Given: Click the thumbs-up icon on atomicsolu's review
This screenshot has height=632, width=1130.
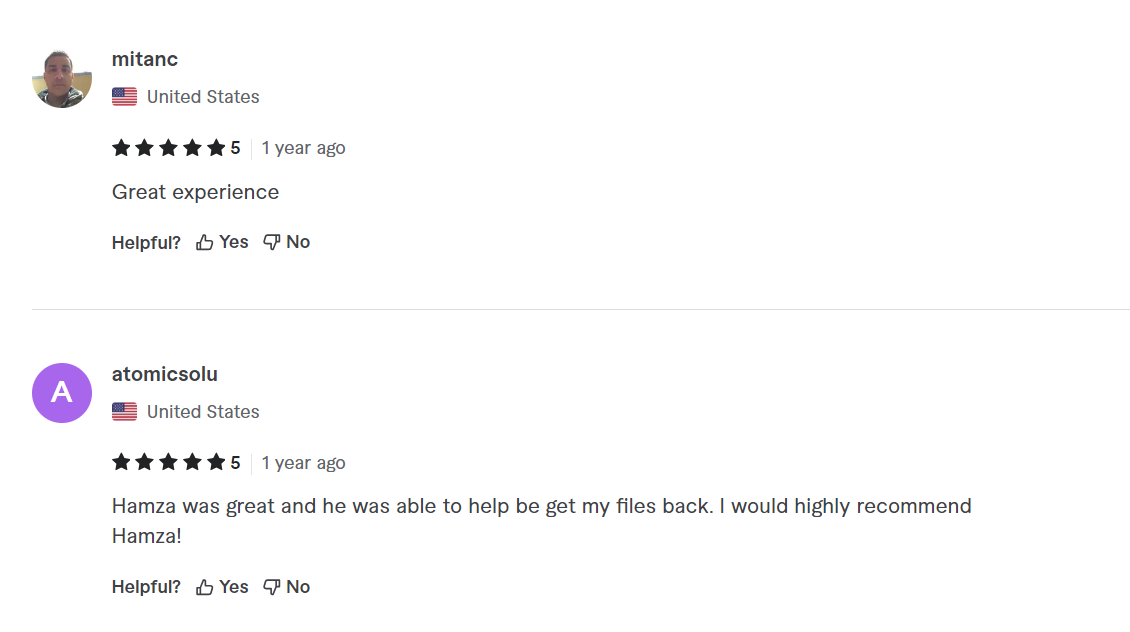Looking at the screenshot, I should (x=205, y=587).
